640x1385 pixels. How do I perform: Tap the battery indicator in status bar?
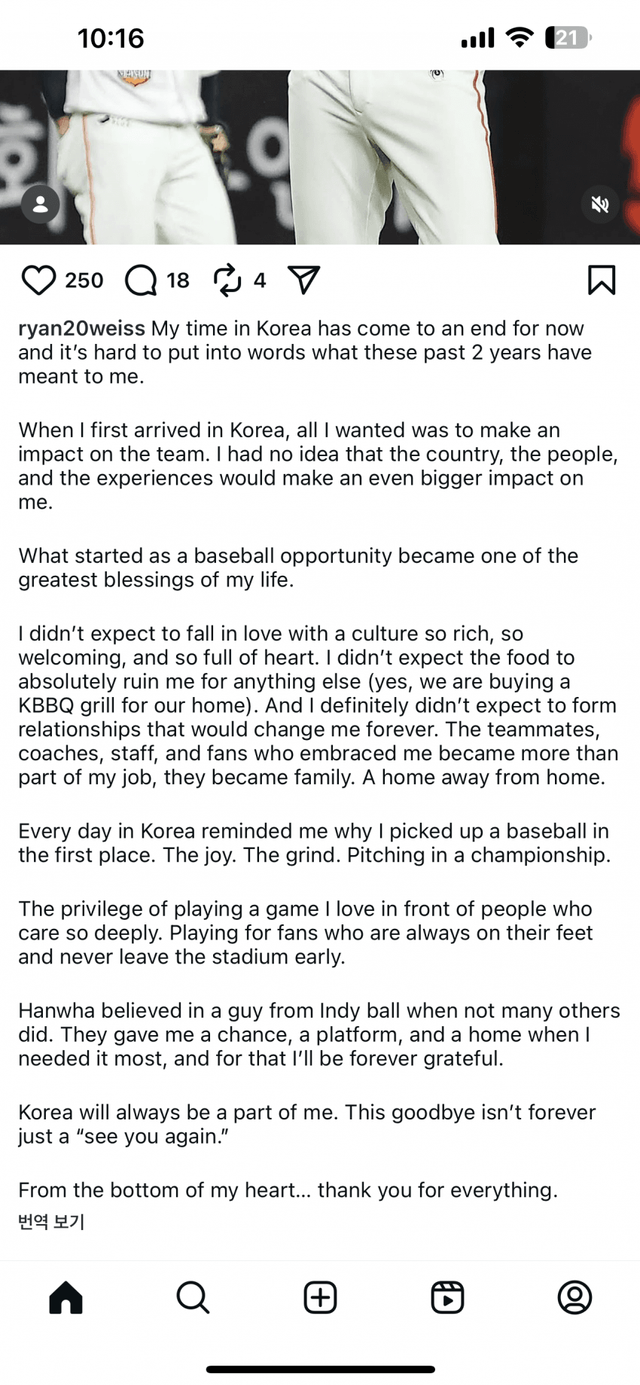(x=568, y=38)
